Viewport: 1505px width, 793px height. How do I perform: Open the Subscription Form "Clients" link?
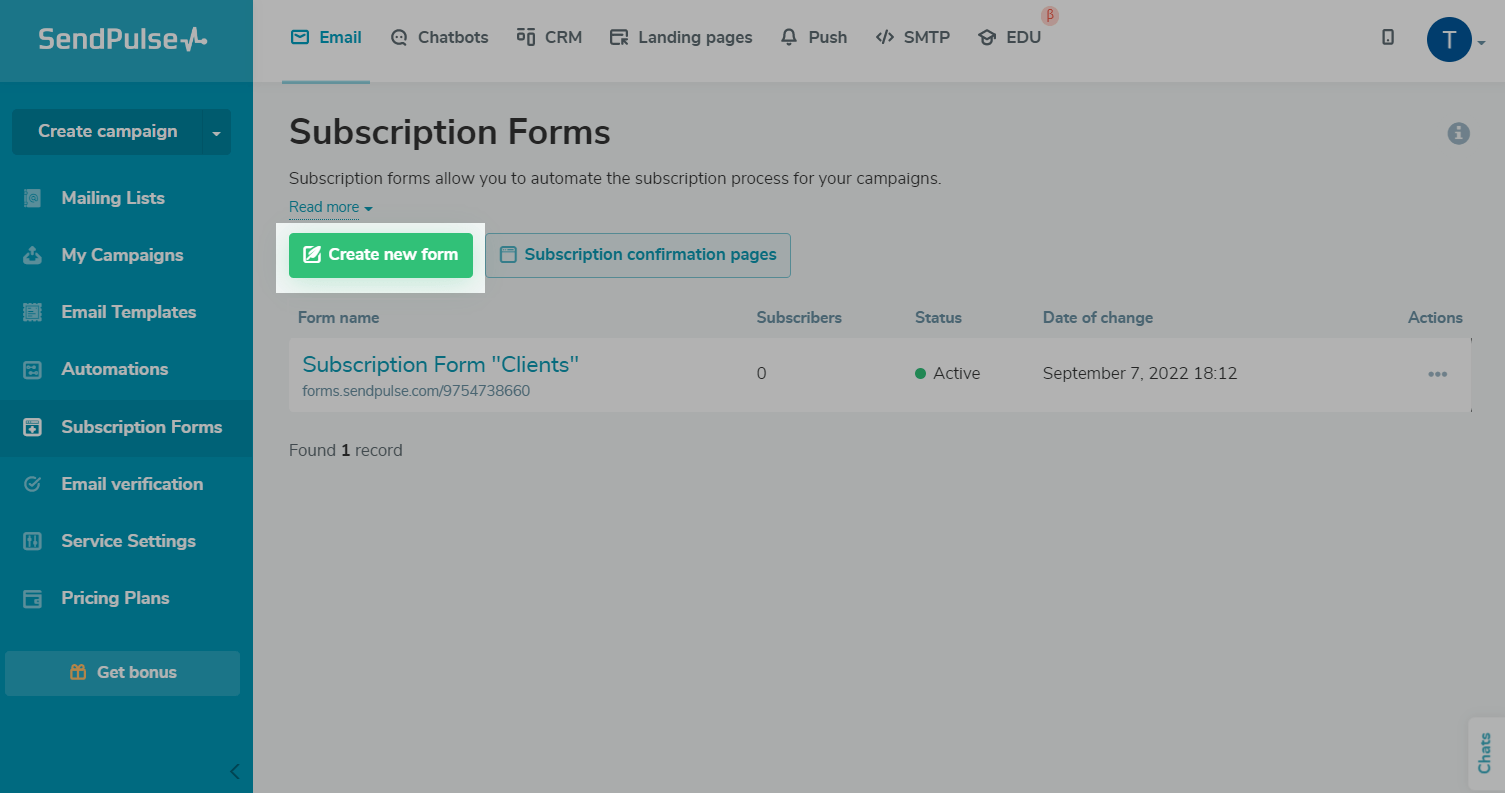(x=440, y=364)
